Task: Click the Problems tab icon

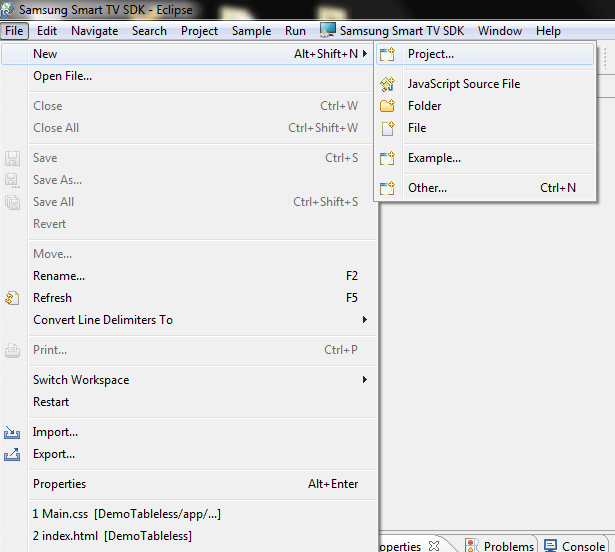Action: [472, 545]
